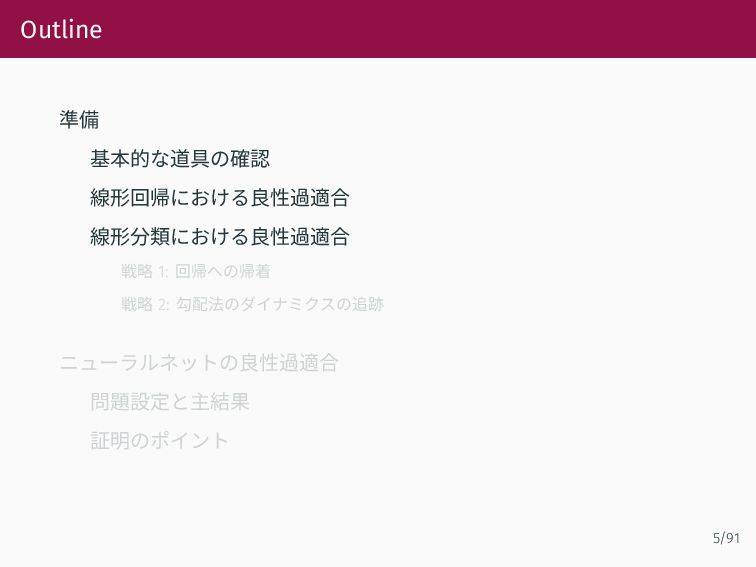Click the Outline slide title

[61, 29]
